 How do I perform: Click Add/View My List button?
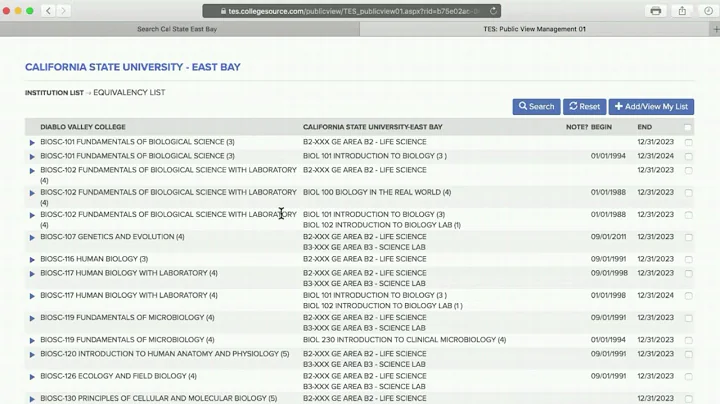pos(651,107)
